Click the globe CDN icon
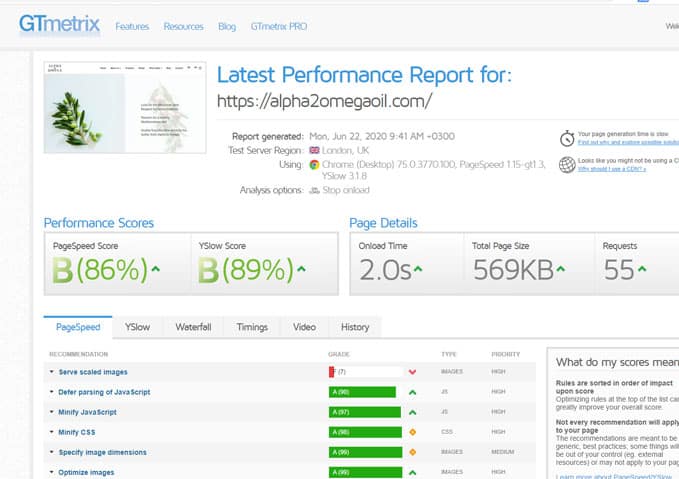Image resolution: width=679 pixels, height=479 pixels. pos(567,165)
